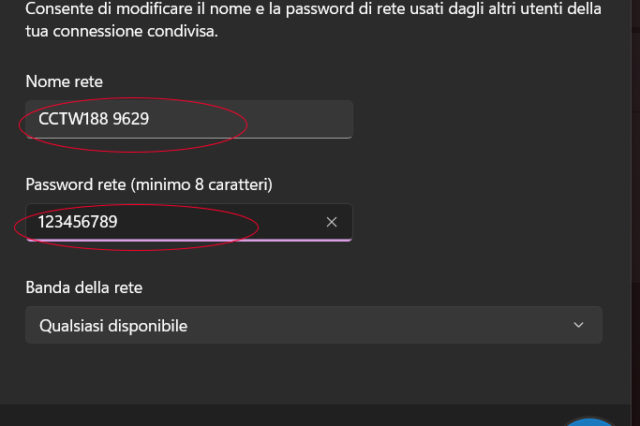Click the Nome rete label
640x426 pixels.
coord(64,81)
